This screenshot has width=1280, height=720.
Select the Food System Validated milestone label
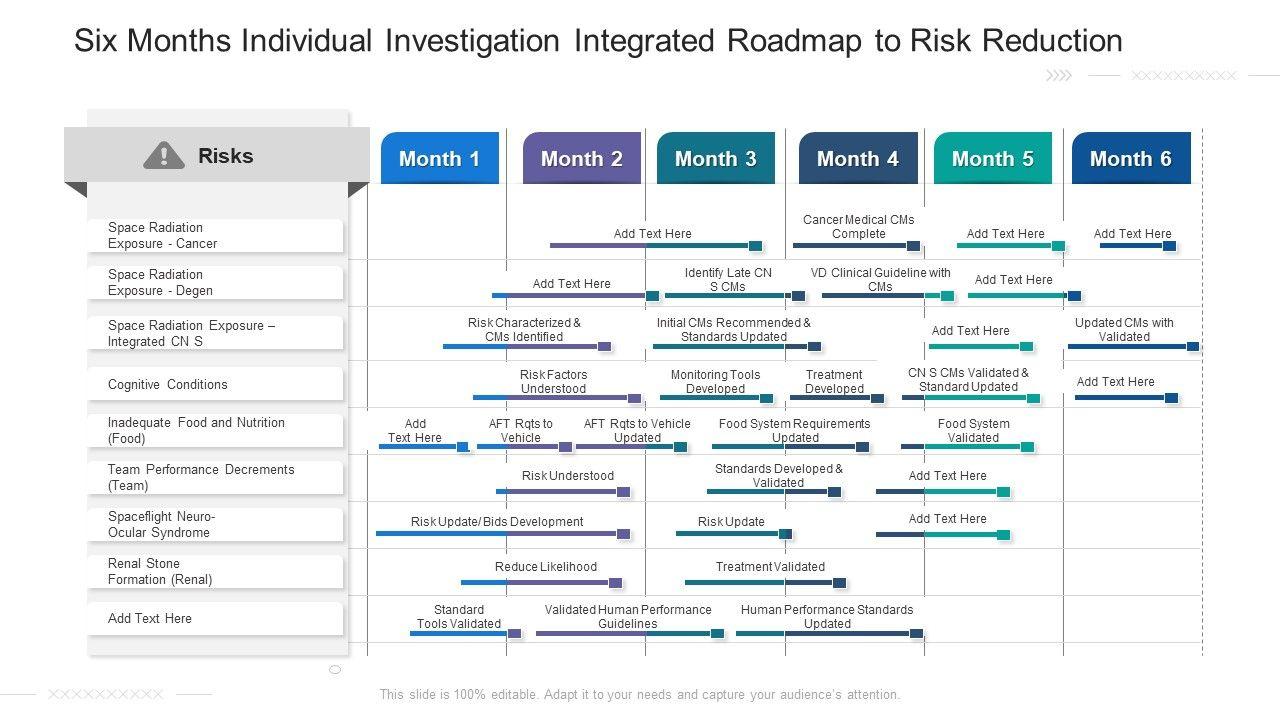click(x=973, y=430)
